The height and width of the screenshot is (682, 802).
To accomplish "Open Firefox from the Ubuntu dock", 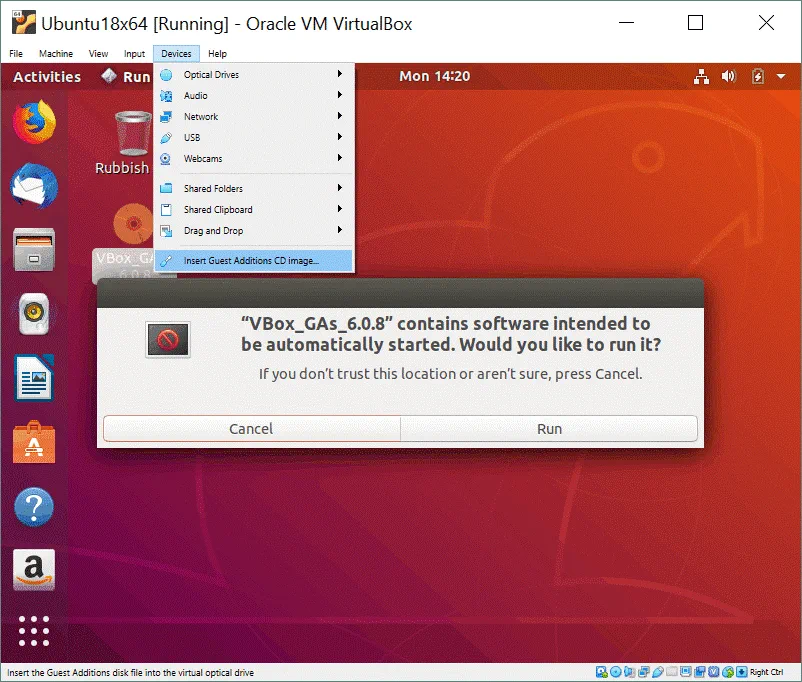I will pos(34,123).
